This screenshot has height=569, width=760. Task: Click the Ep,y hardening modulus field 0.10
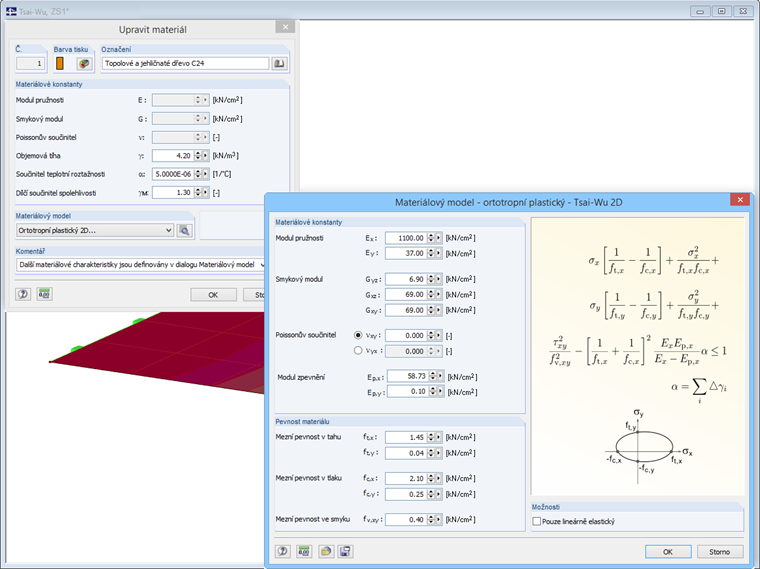click(408, 392)
